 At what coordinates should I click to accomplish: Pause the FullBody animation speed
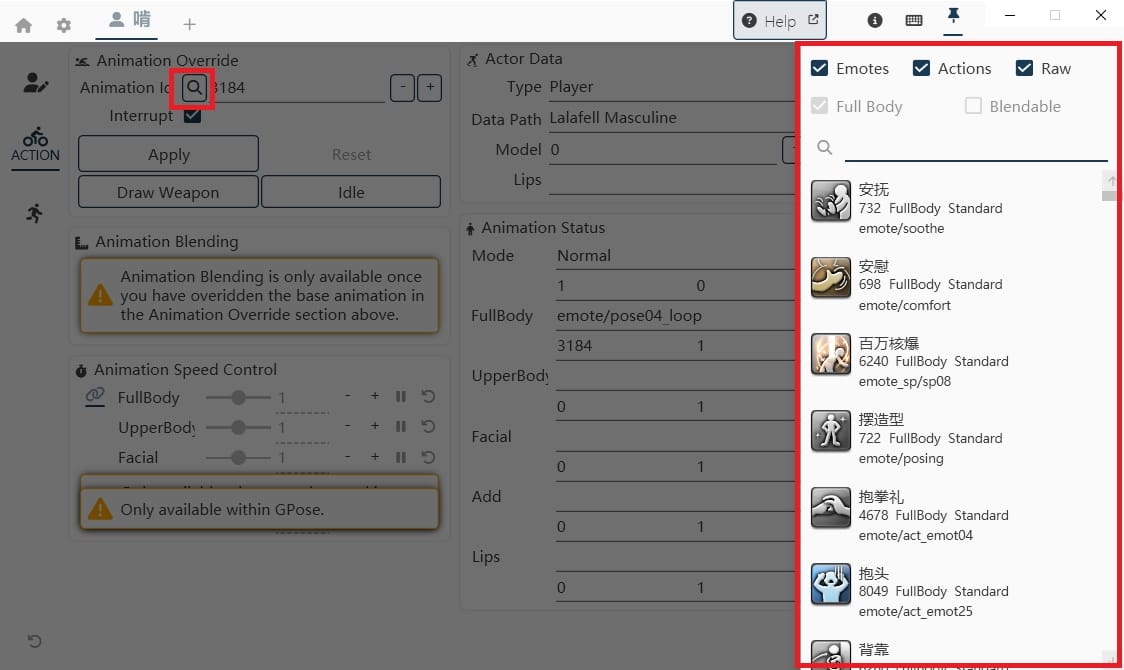(x=401, y=396)
